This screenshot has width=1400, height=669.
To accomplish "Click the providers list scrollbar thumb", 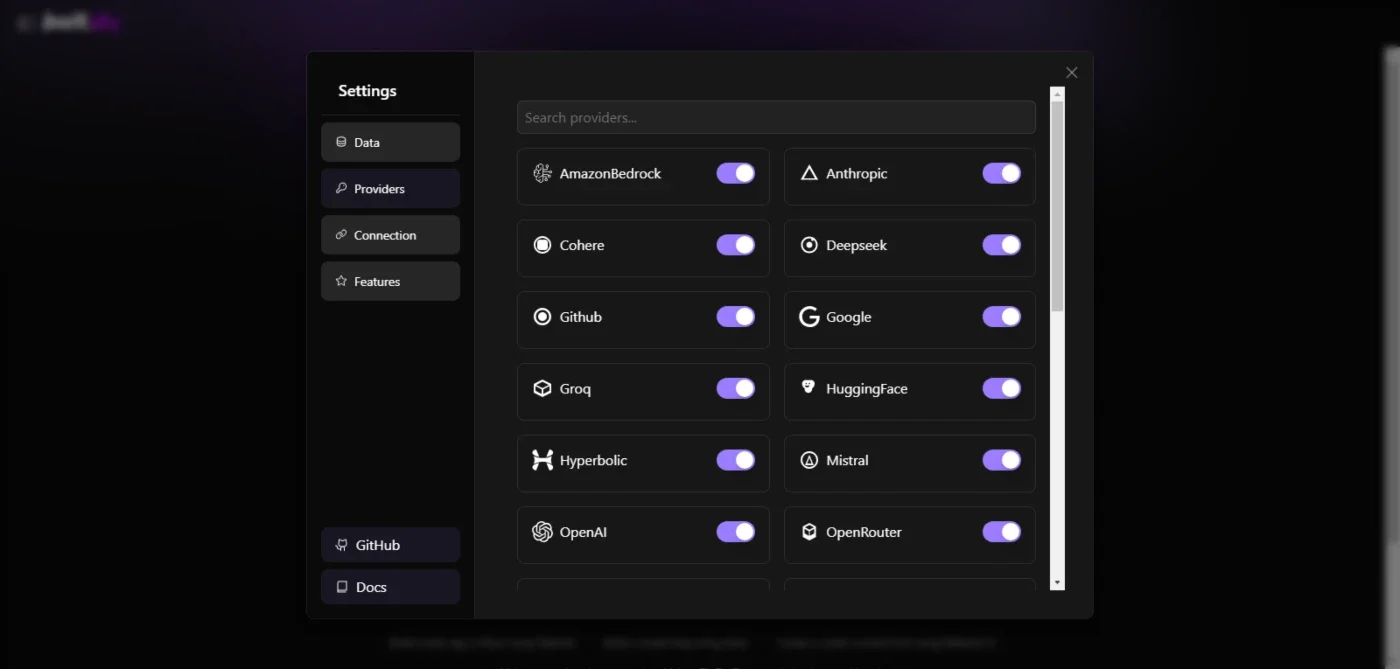I will tap(1057, 204).
